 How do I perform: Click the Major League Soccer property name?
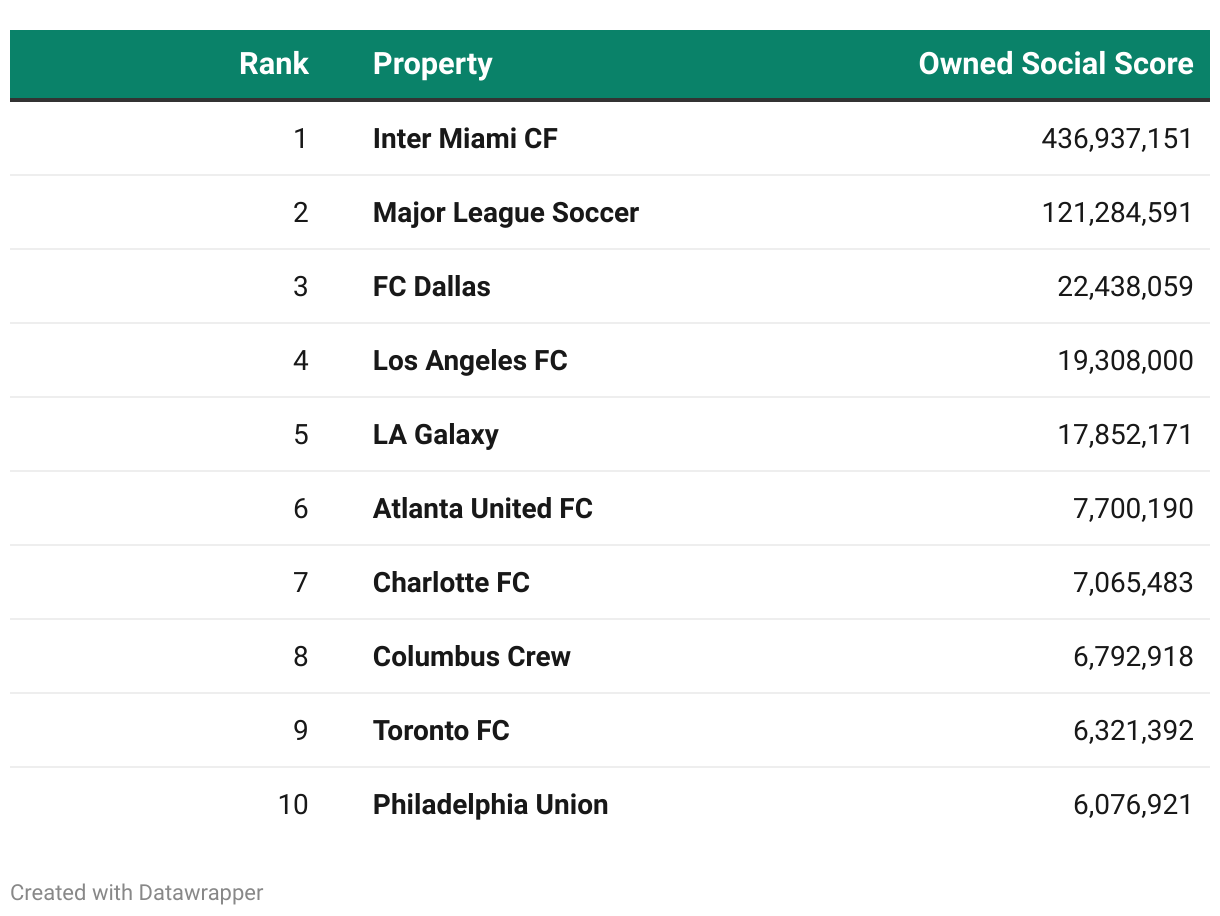point(505,212)
